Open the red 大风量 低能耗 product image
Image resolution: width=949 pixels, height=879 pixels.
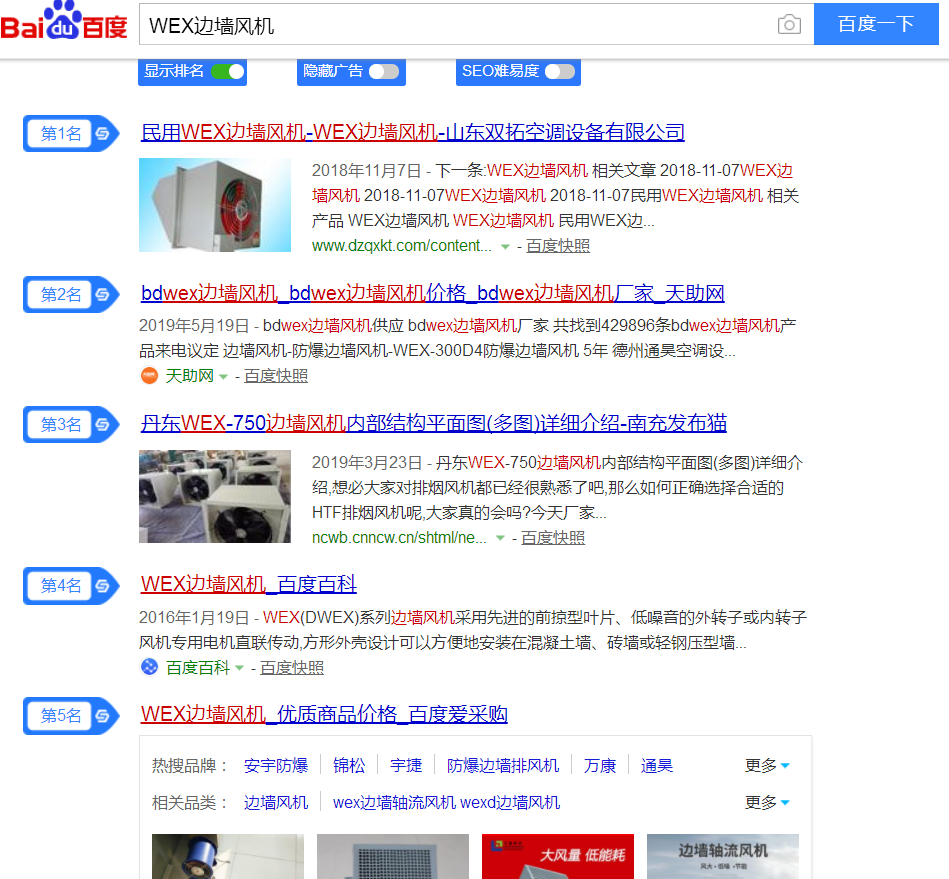click(558, 857)
